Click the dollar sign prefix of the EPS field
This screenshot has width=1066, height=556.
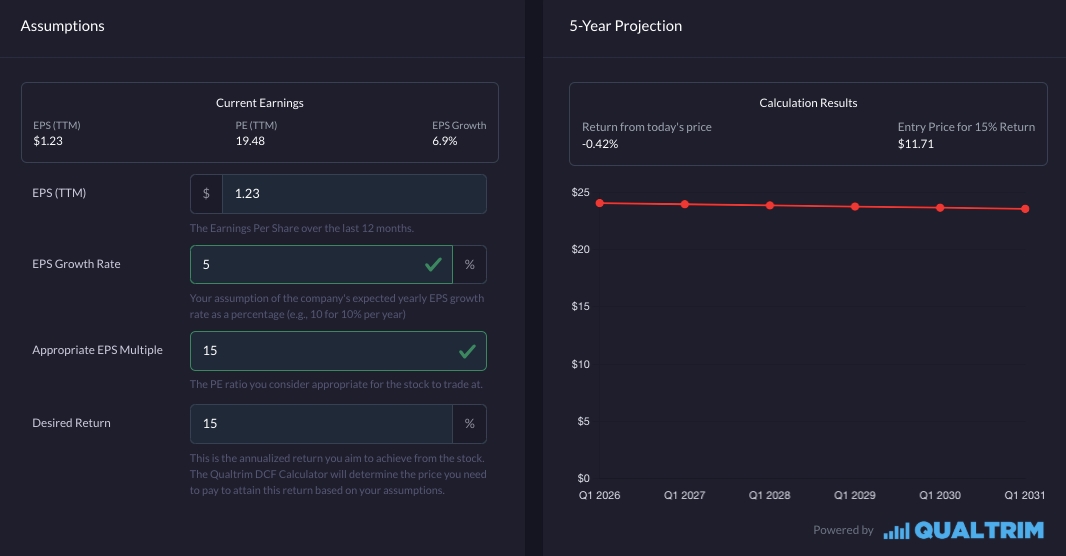(x=207, y=194)
